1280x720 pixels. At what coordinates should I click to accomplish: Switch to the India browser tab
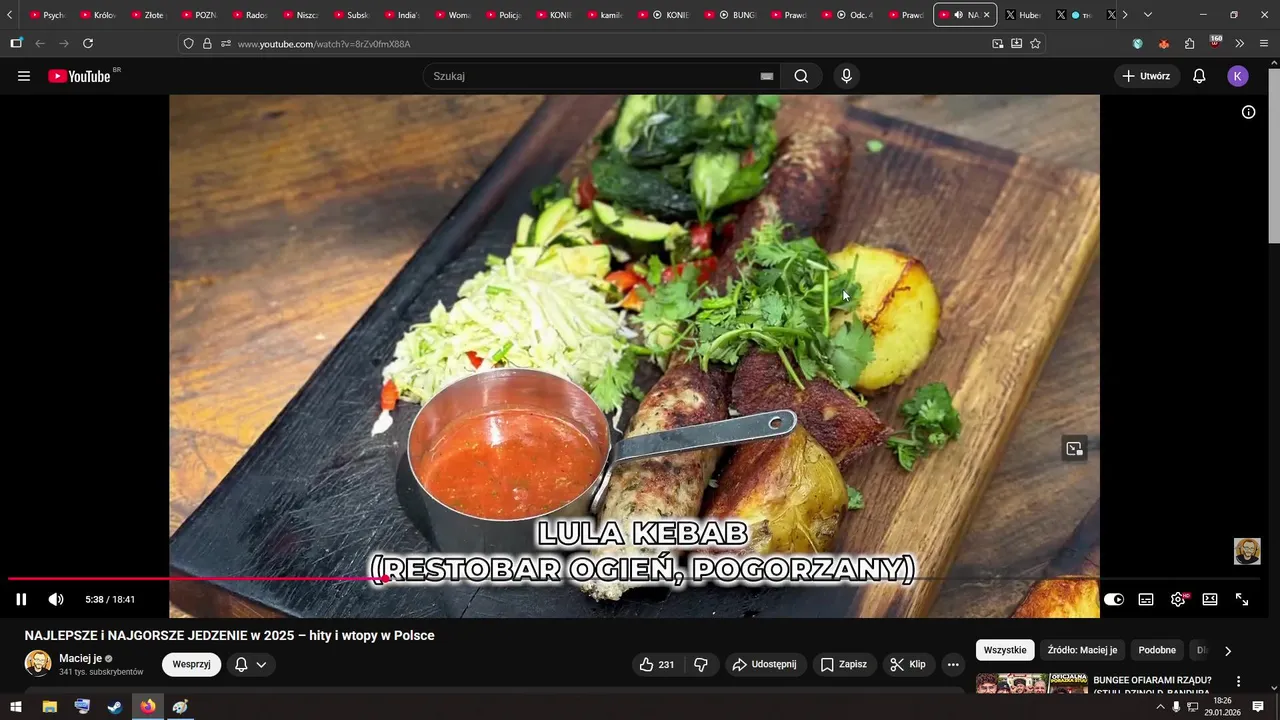tap(401, 15)
